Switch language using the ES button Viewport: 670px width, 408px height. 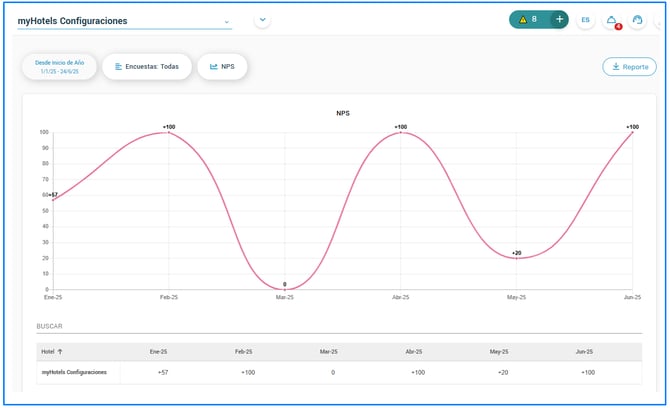585,20
